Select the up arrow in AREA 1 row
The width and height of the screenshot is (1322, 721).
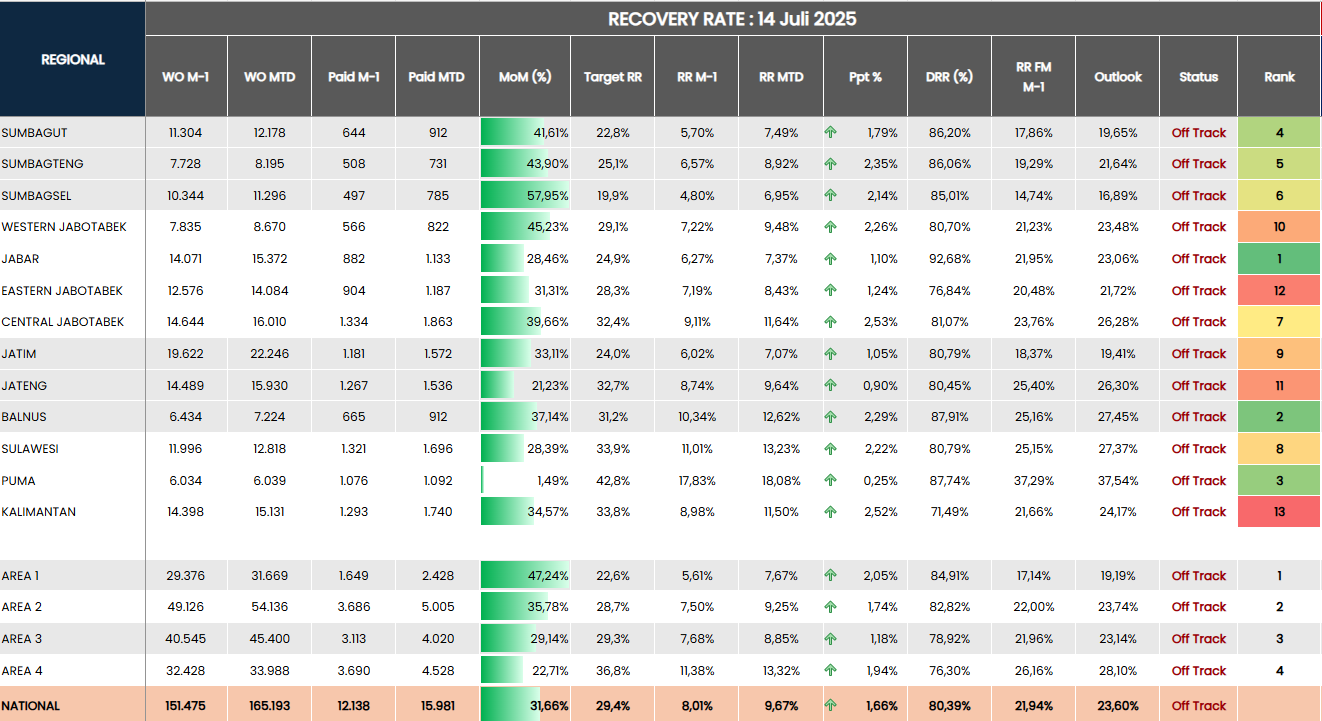point(830,576)
